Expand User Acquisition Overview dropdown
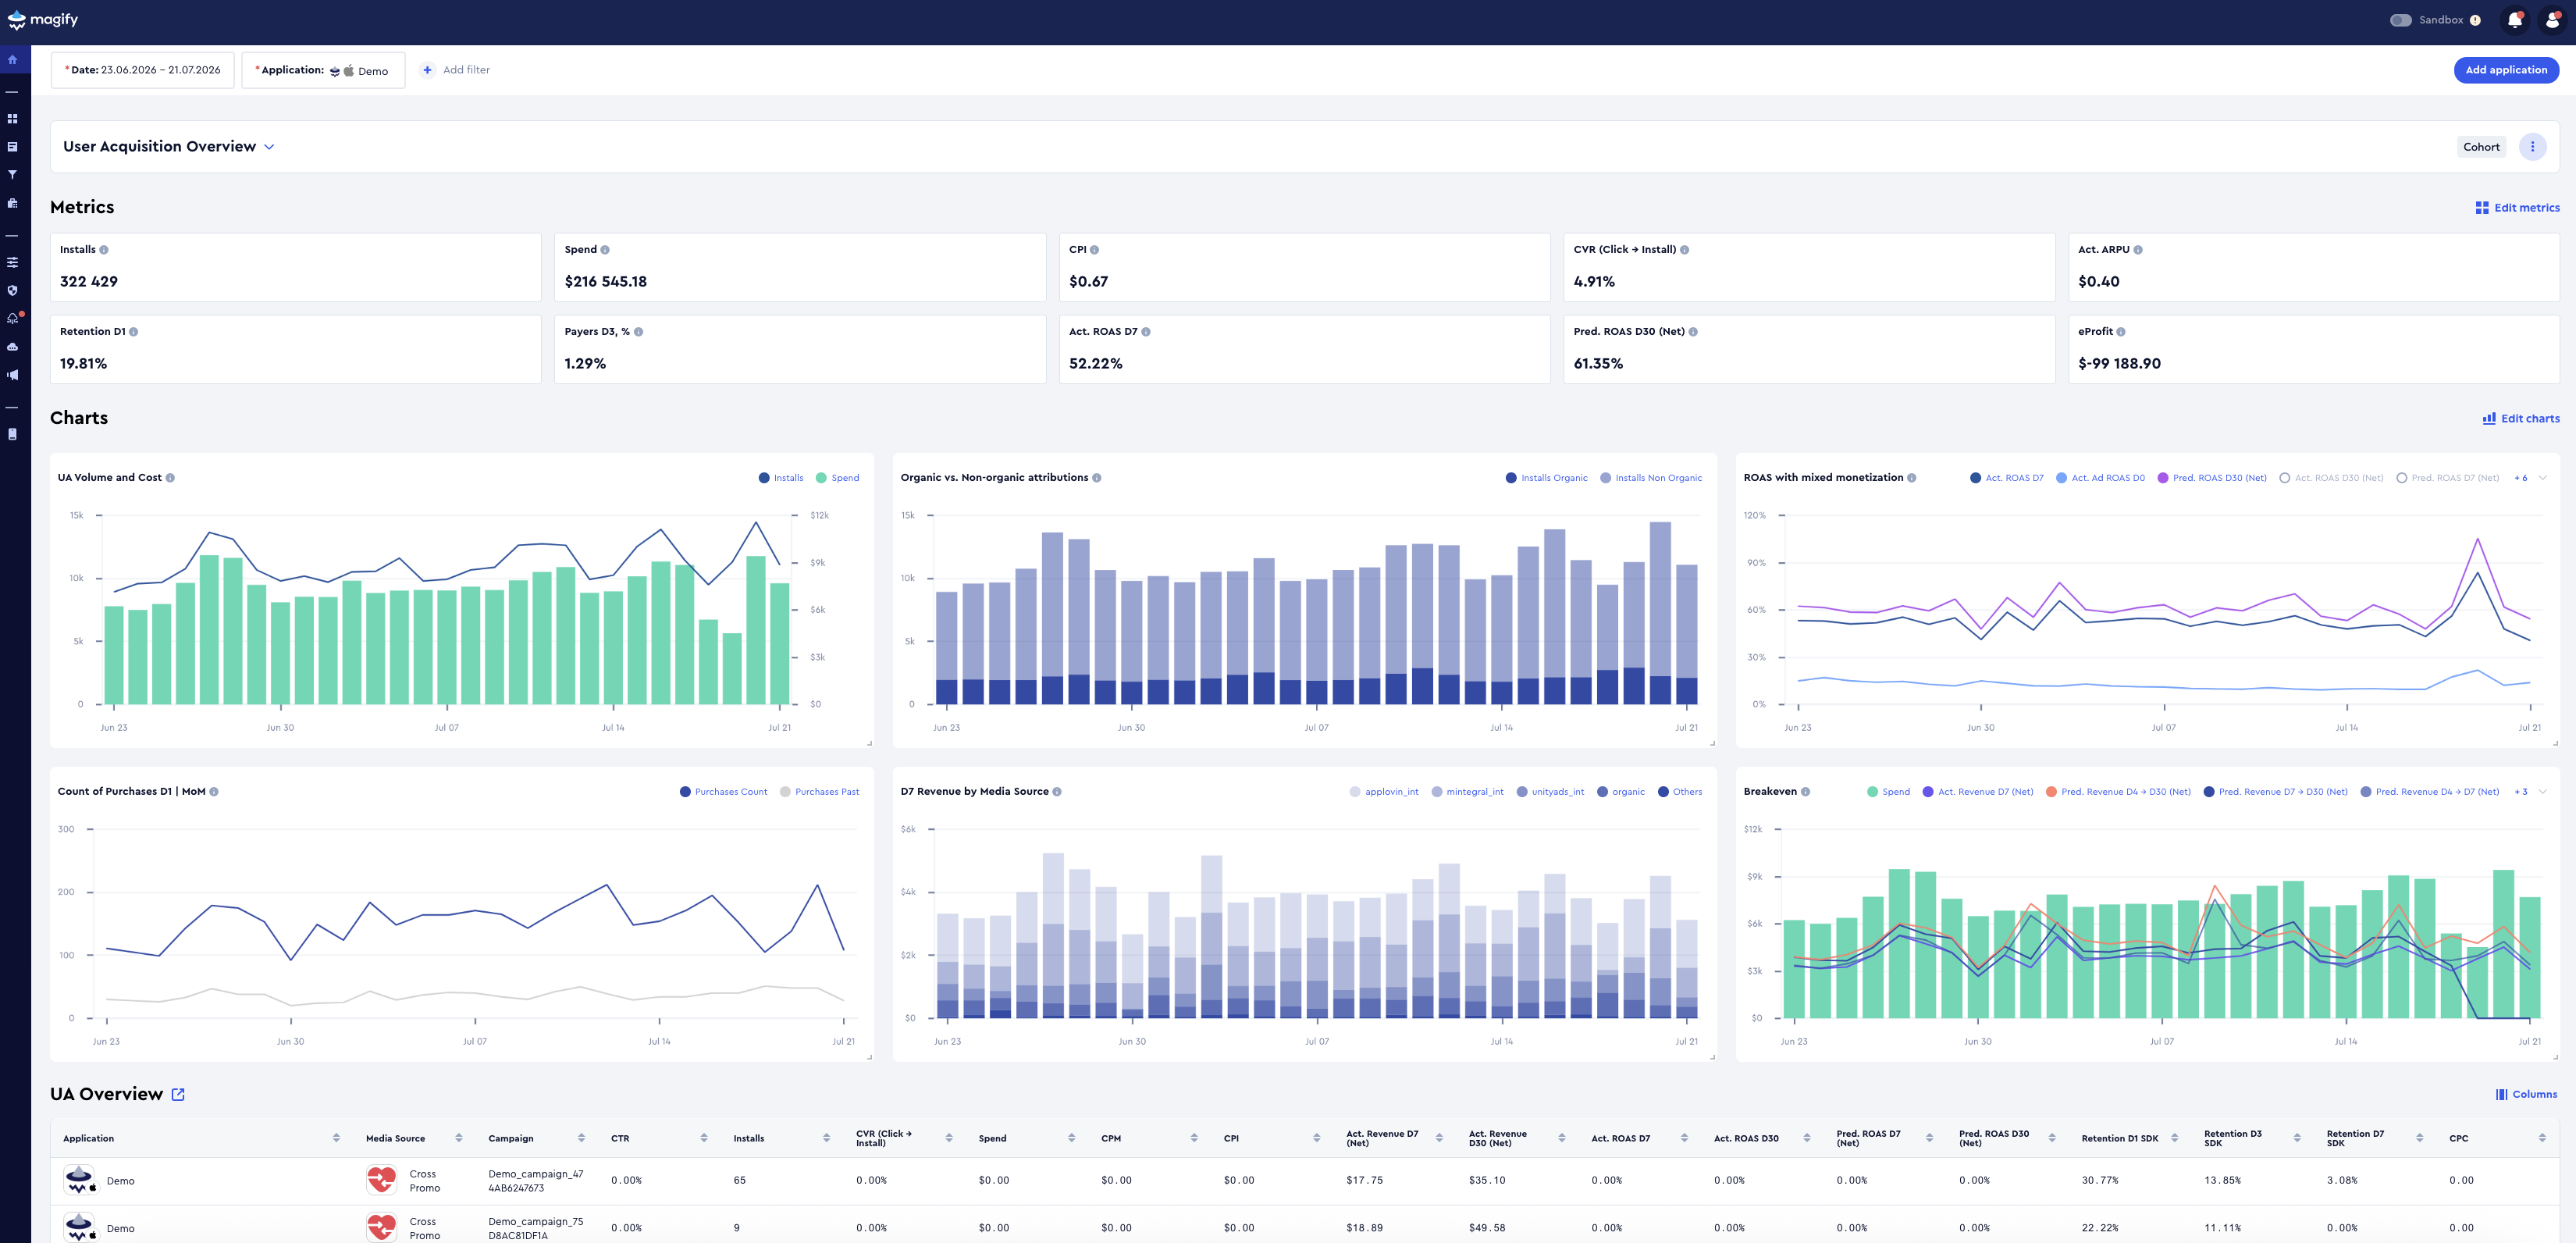 (269, 147)
